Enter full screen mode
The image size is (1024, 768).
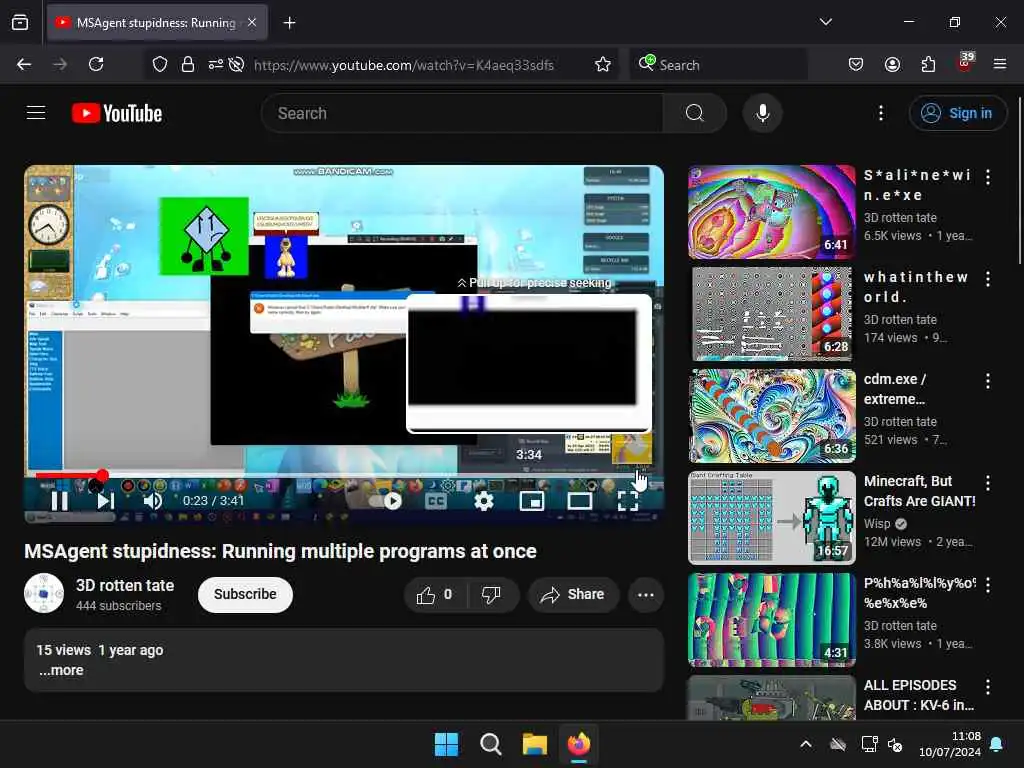[x=628, y=501]
